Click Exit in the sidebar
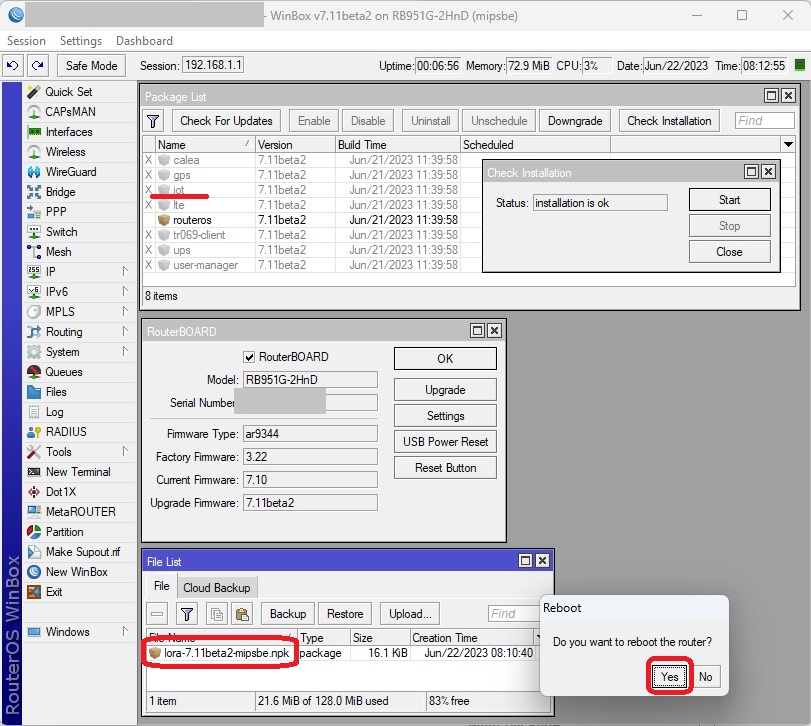The height and width of the screenshot is (726, 811). point(54,592)
